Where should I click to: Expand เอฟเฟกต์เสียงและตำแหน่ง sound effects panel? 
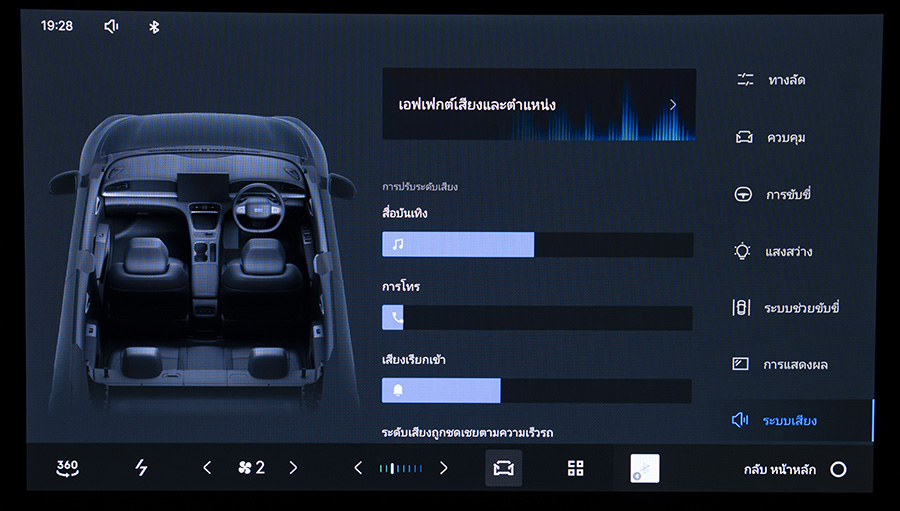pyautogui.click(x=539, y=104)
